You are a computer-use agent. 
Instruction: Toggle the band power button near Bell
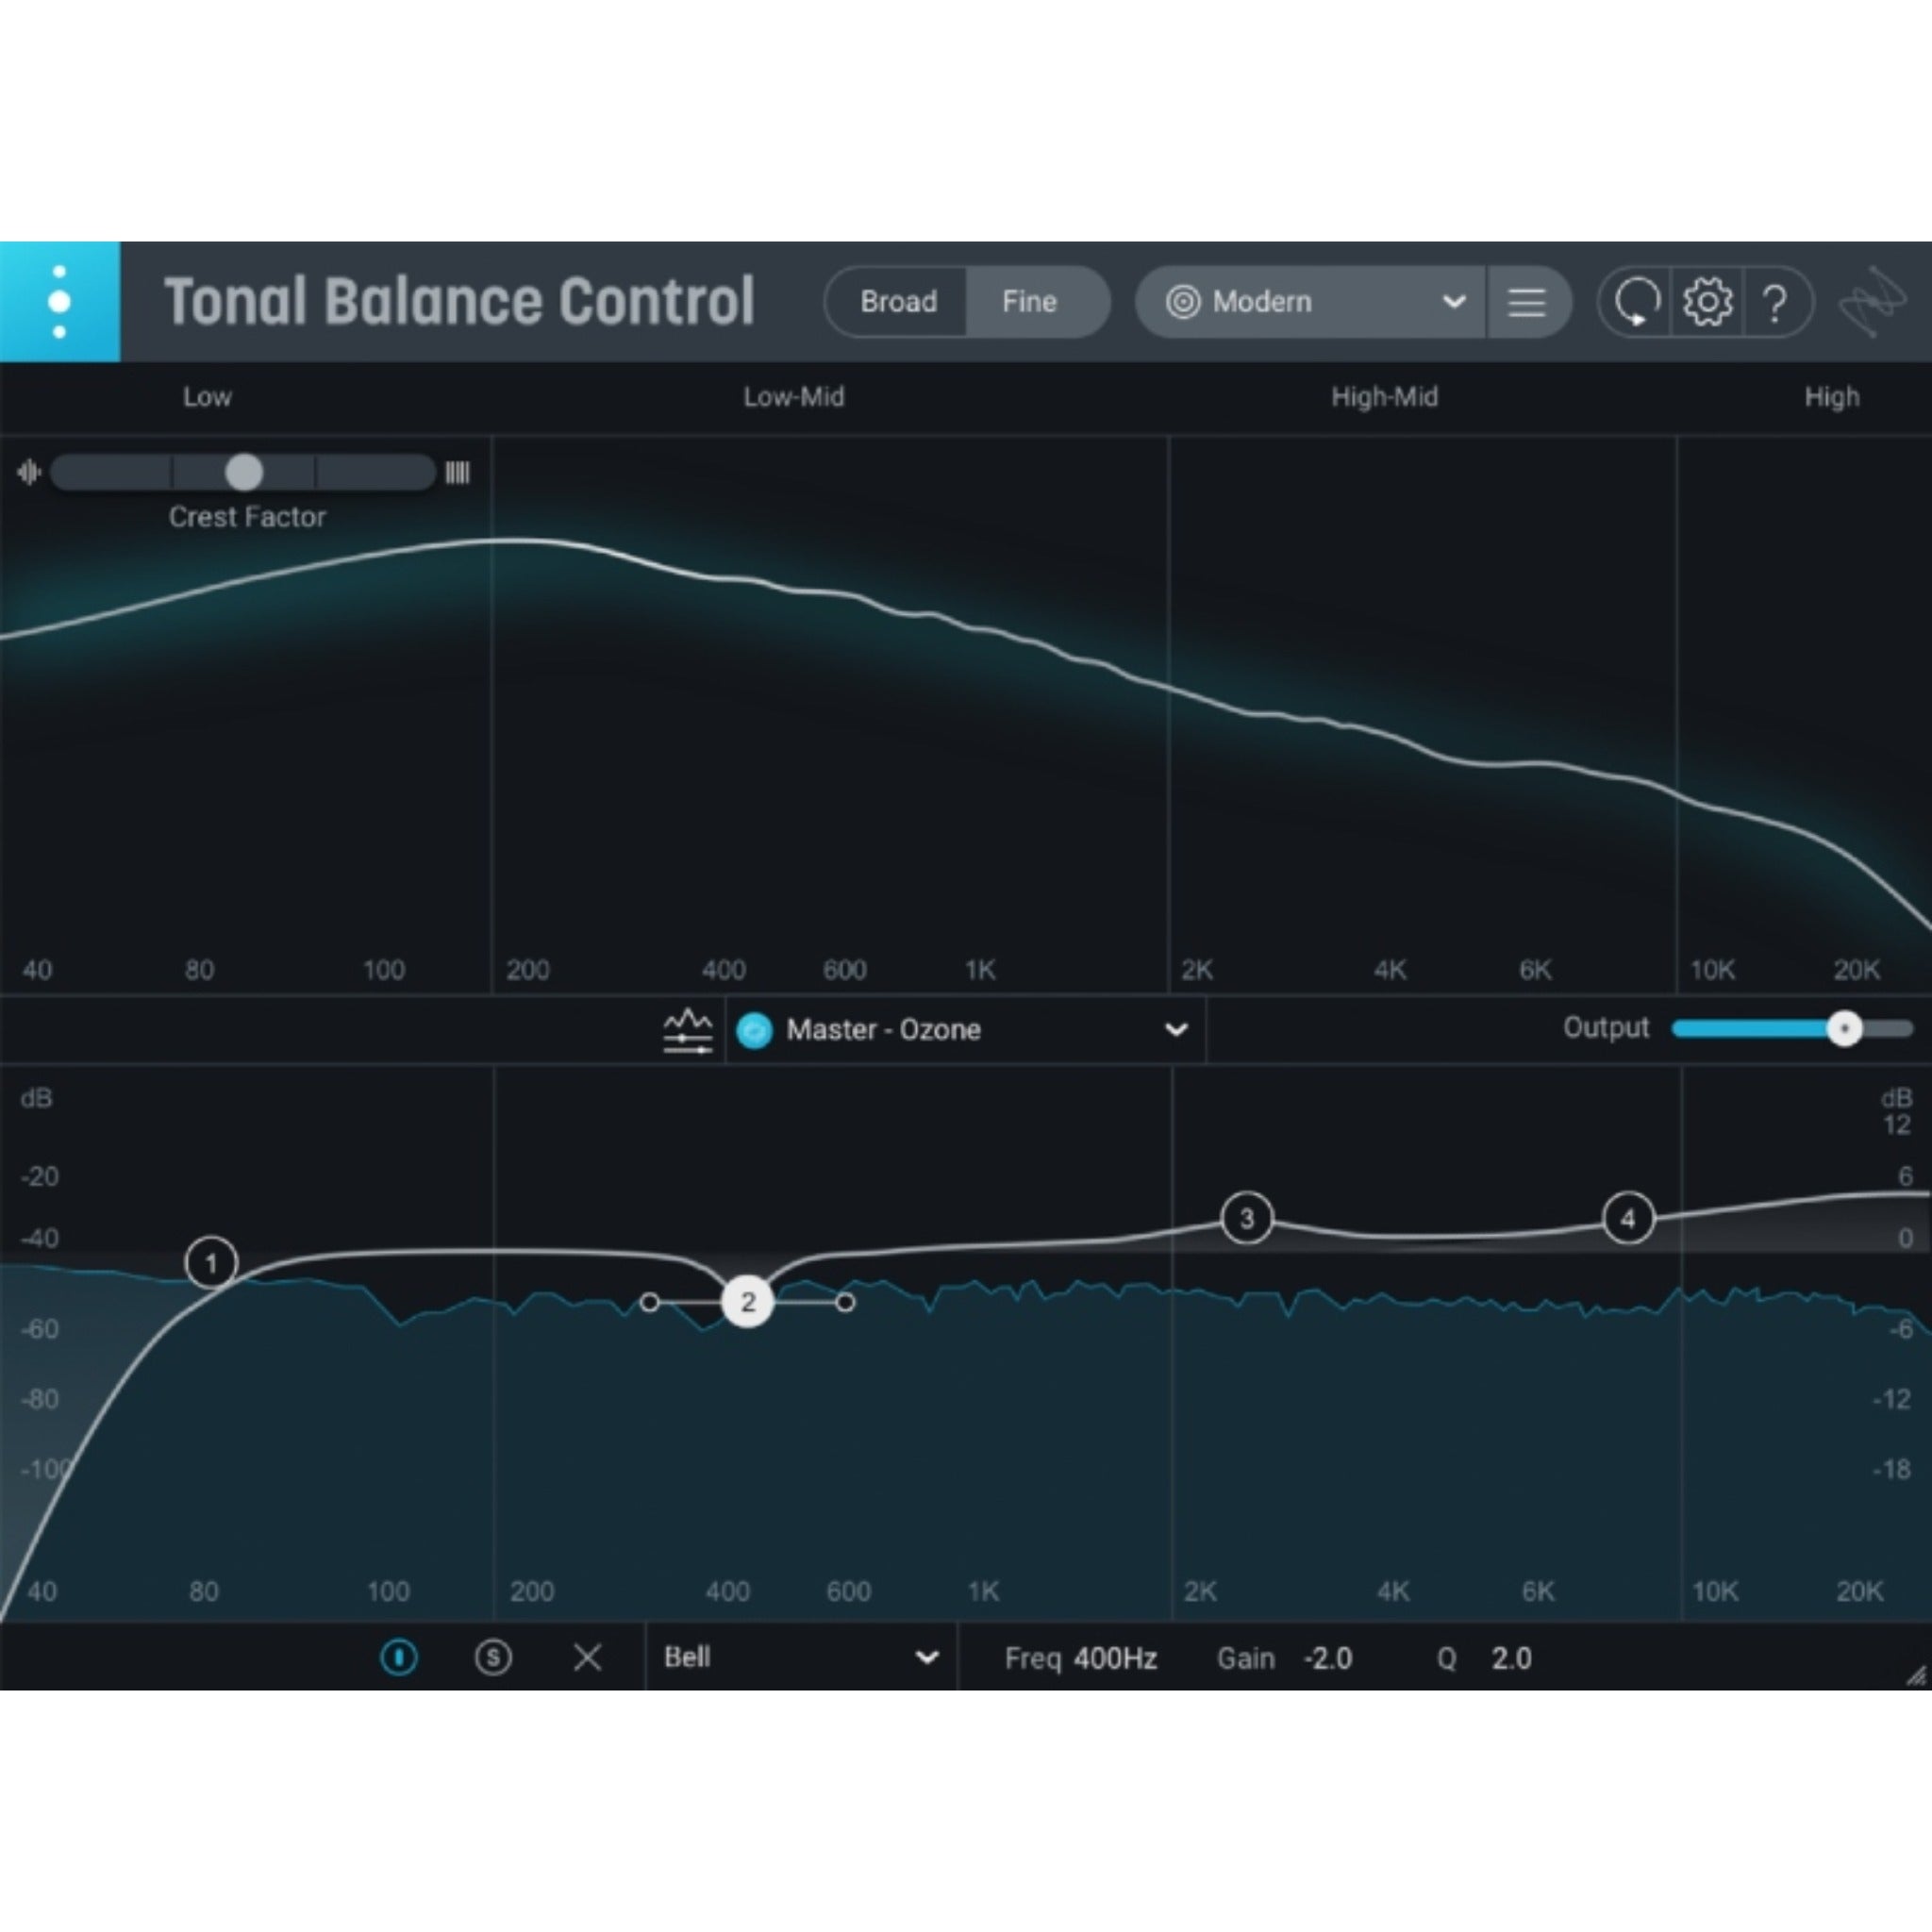coord(399,1658)
